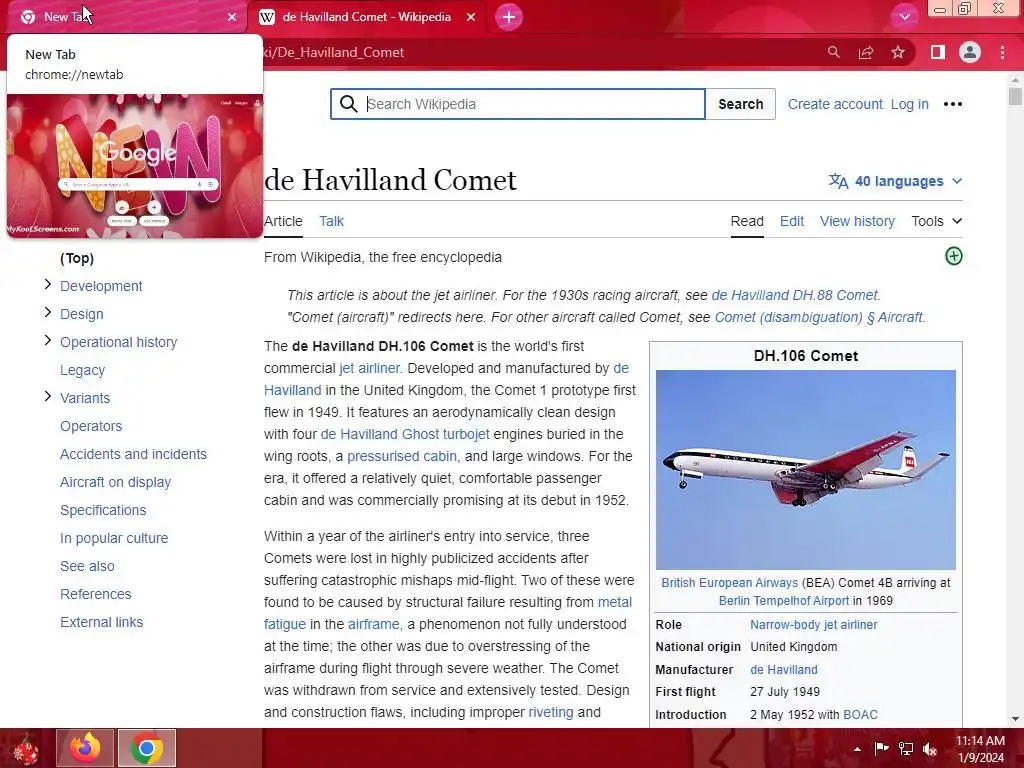This screenshot has width=1024, height=768.
Task: Open the Edit tab
Action: [x=792, y=221]
